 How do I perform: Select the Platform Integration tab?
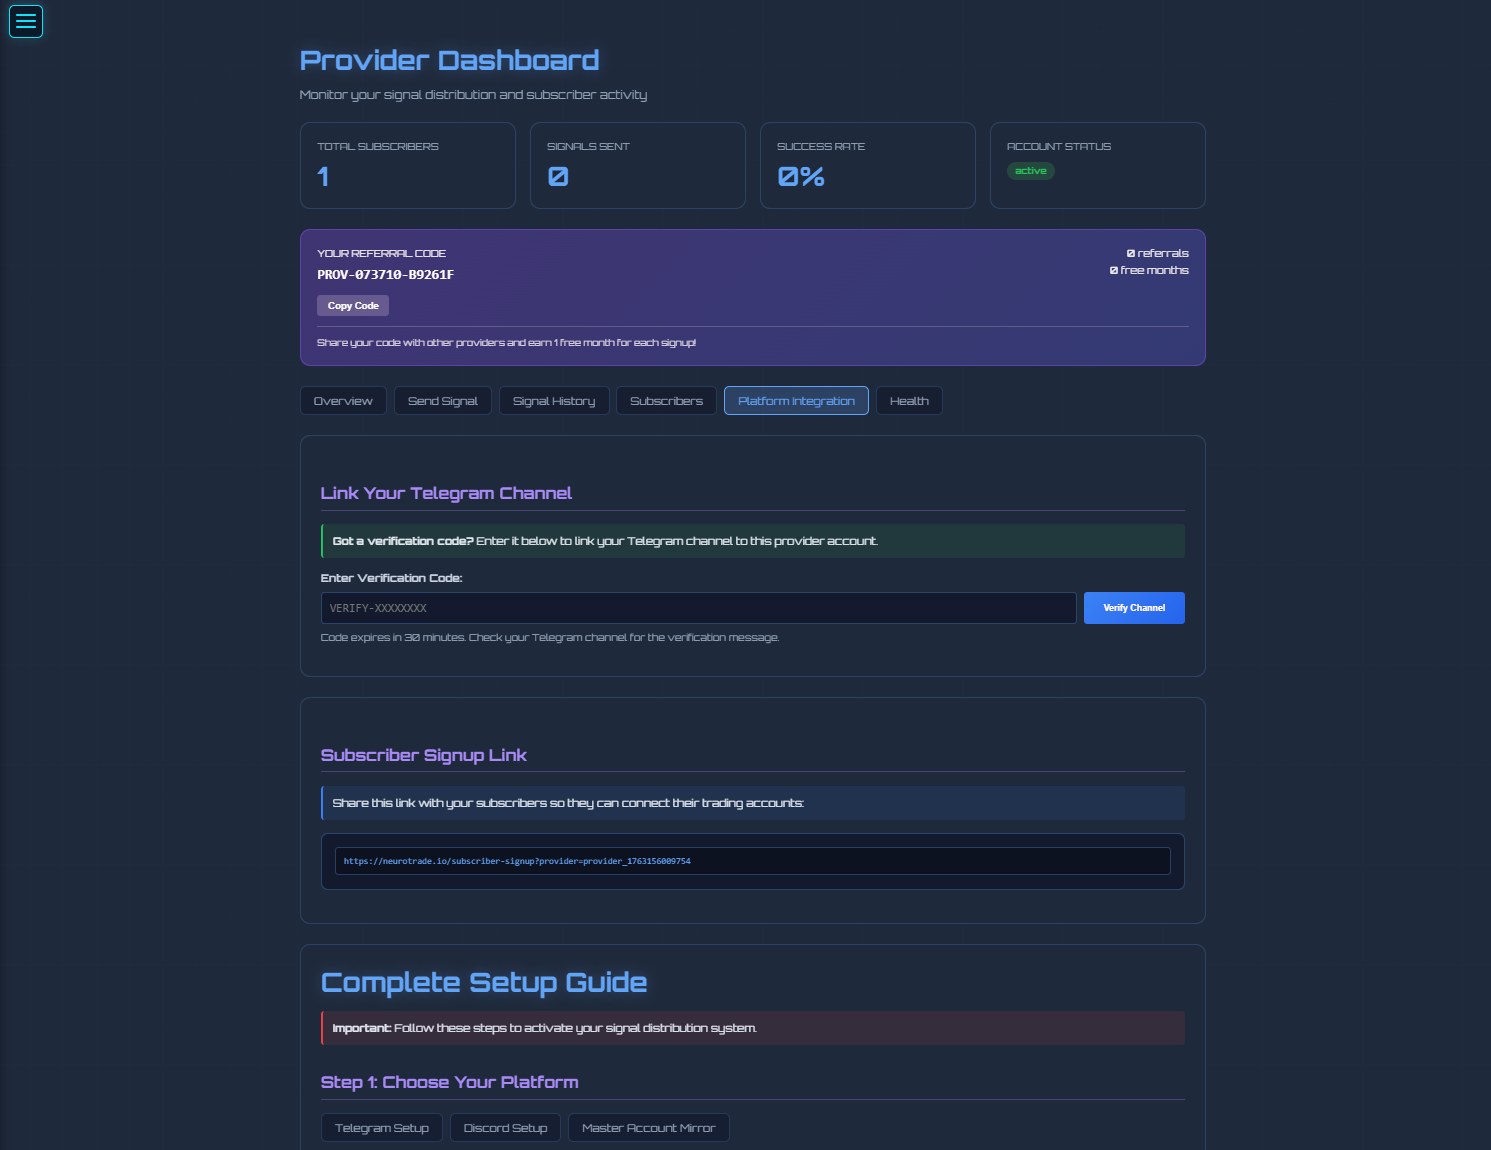[x=796, y=400]
